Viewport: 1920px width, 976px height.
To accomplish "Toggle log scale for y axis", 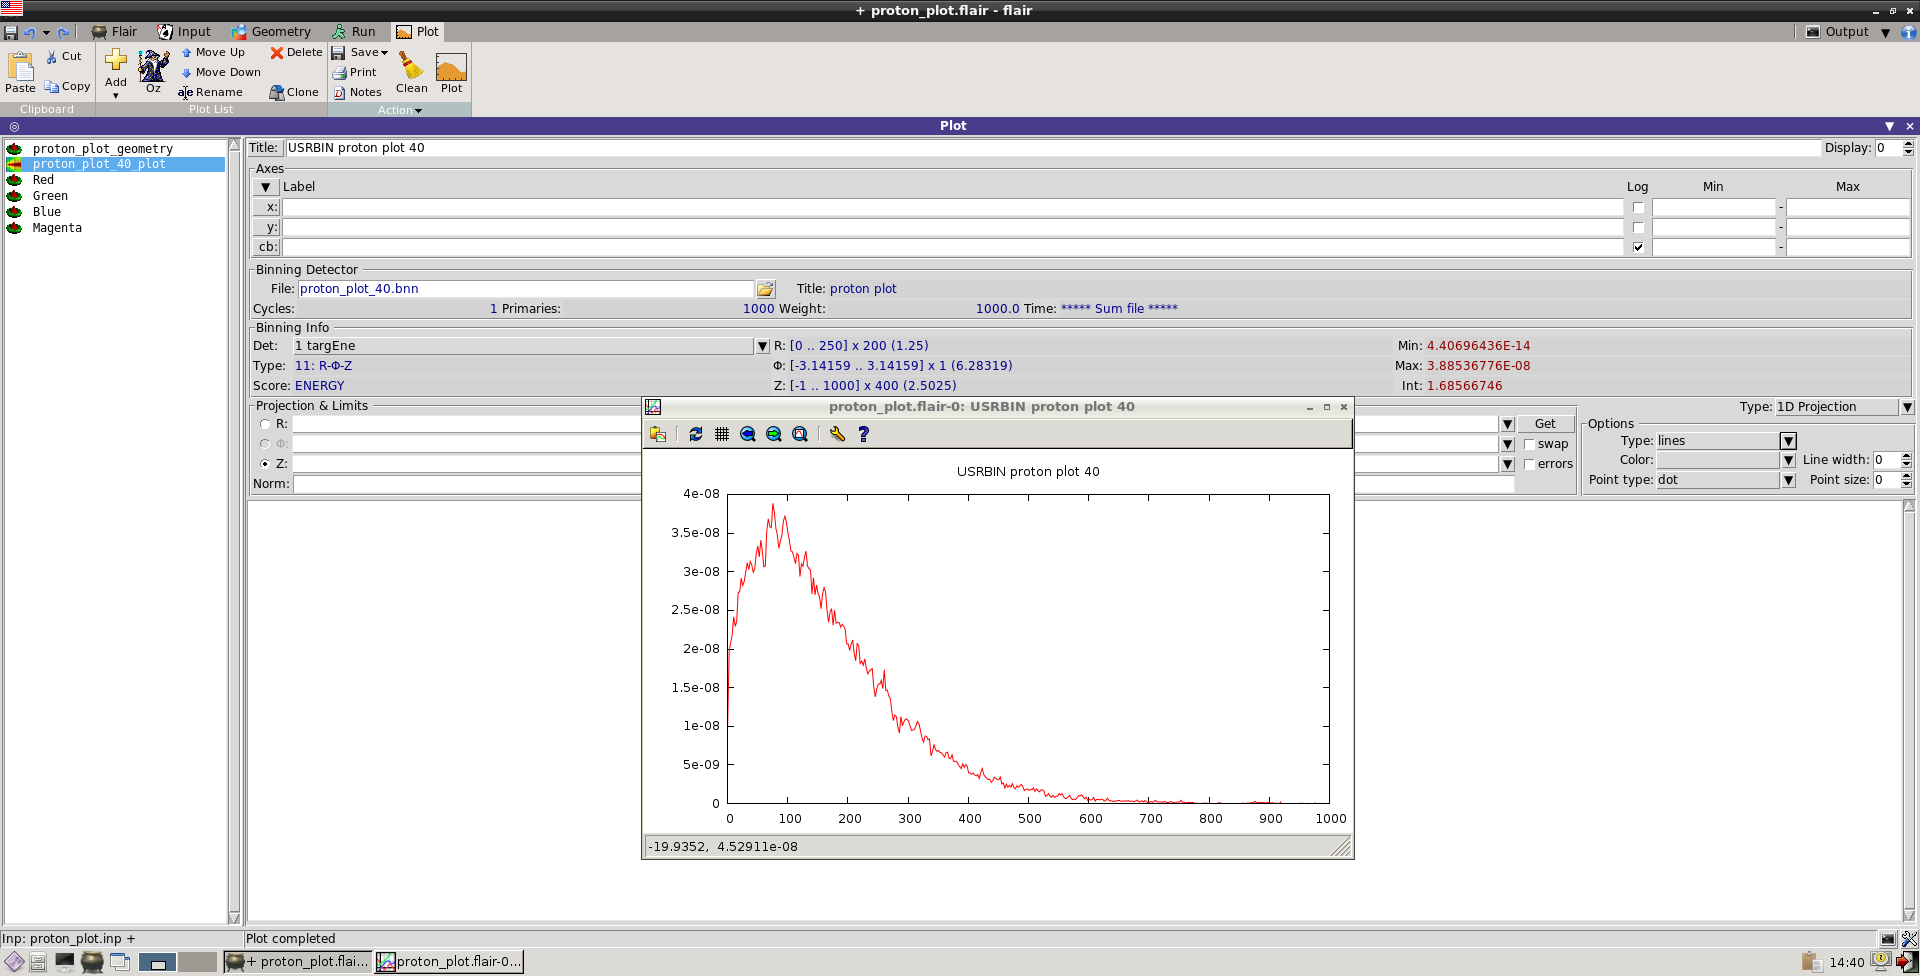I will pos(1638,228).
